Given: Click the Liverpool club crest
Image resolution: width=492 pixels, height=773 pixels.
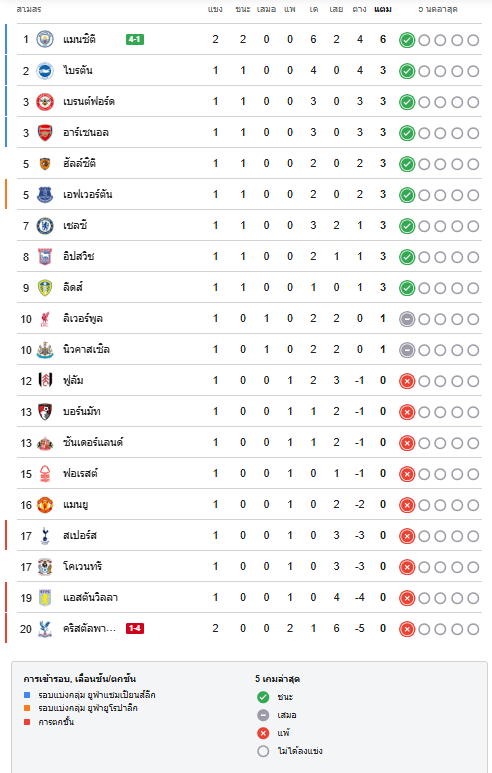Looking at the screenshot, I should (45, 319).
